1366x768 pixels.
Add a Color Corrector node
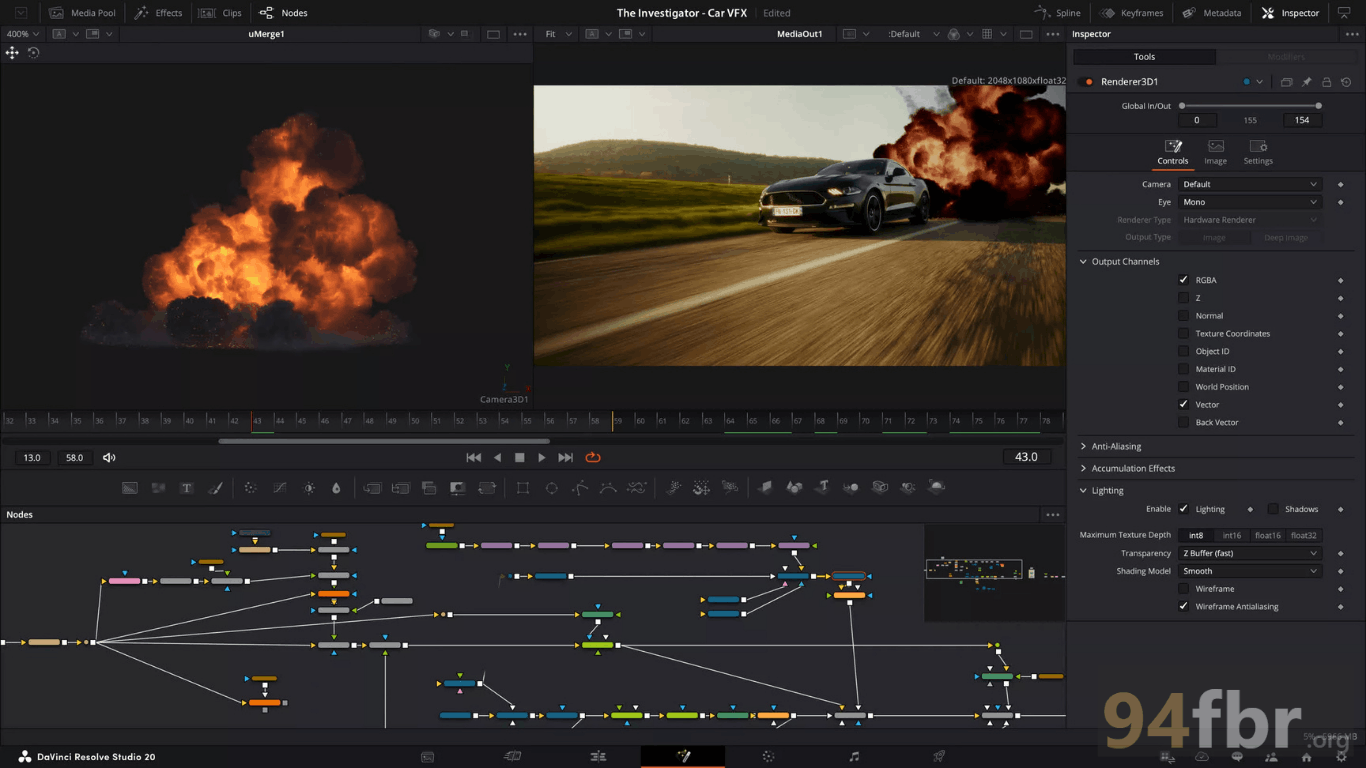tap(251, 488)
